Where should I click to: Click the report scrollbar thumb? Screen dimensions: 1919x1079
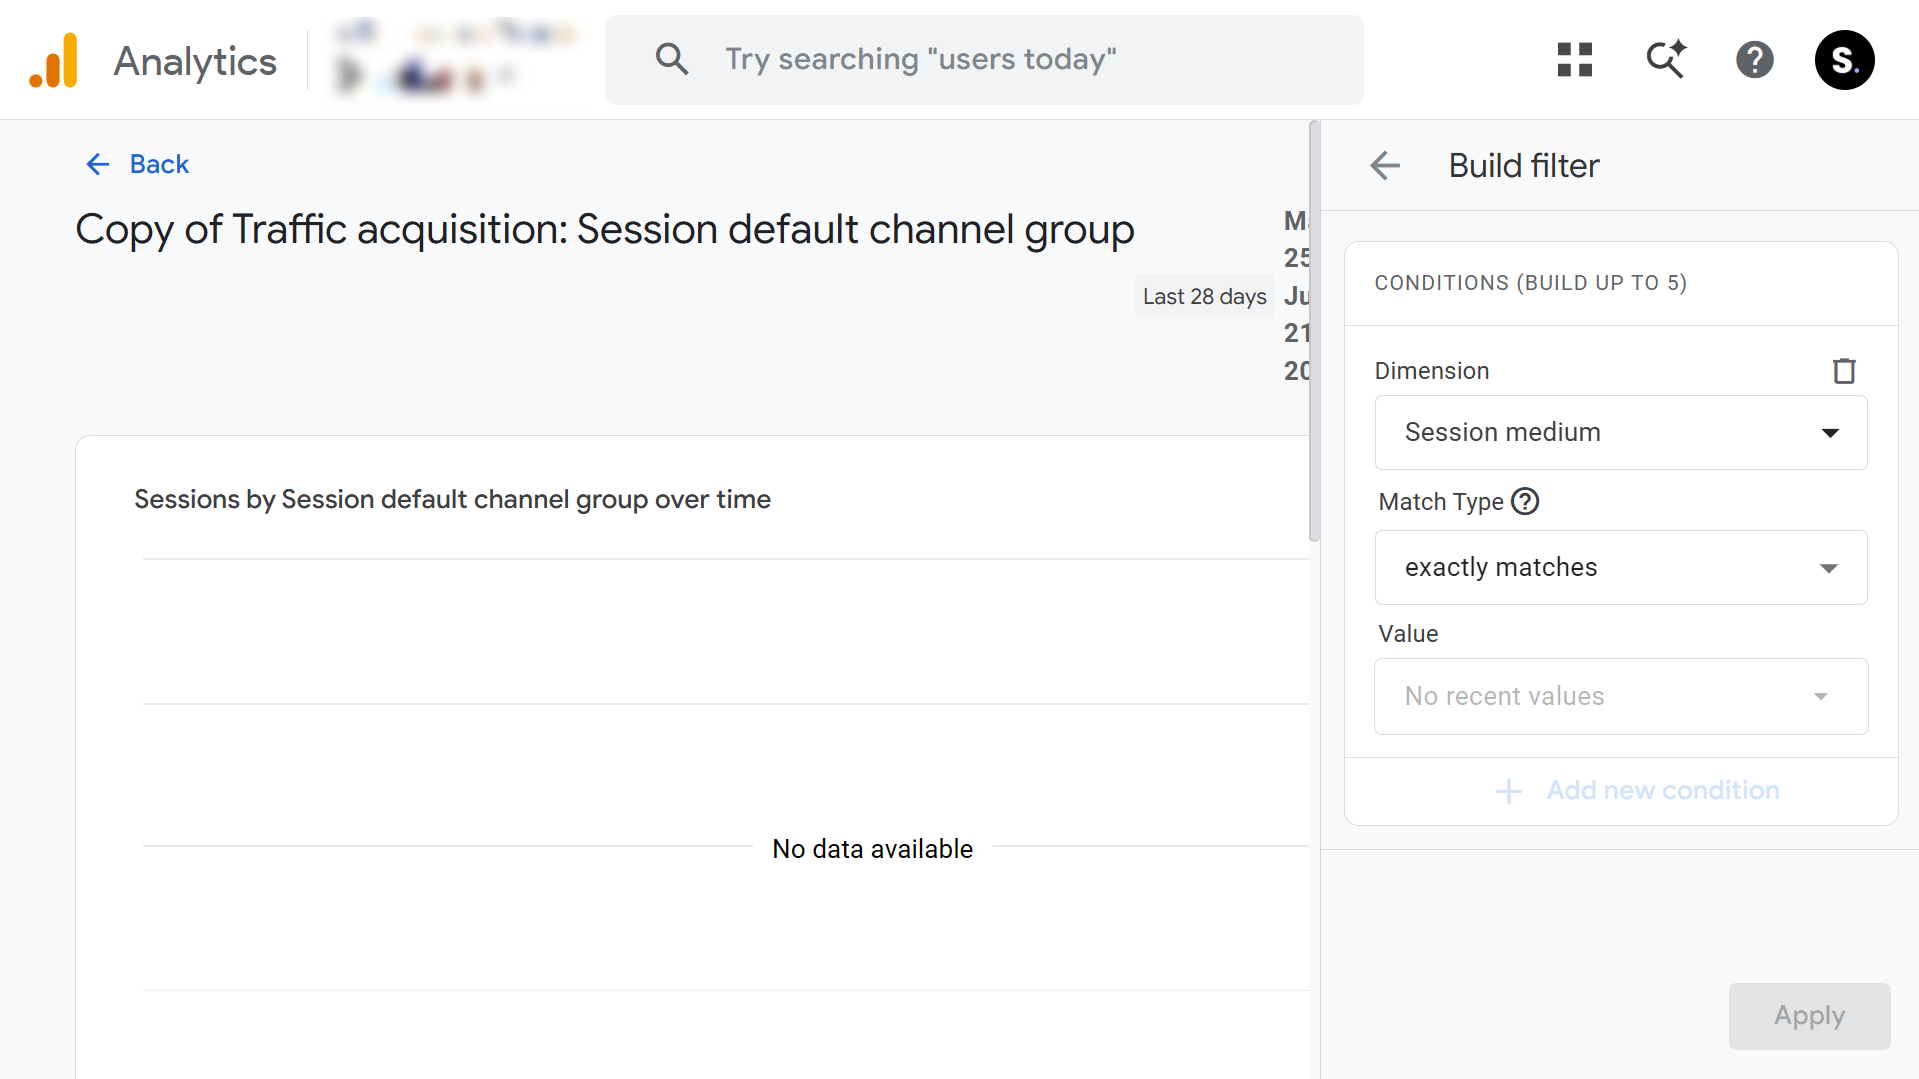(x=1314, y=331)
